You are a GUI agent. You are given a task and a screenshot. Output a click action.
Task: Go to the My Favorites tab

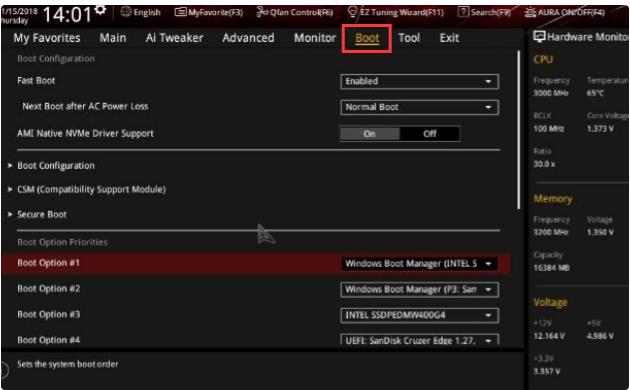click(47, 38)
